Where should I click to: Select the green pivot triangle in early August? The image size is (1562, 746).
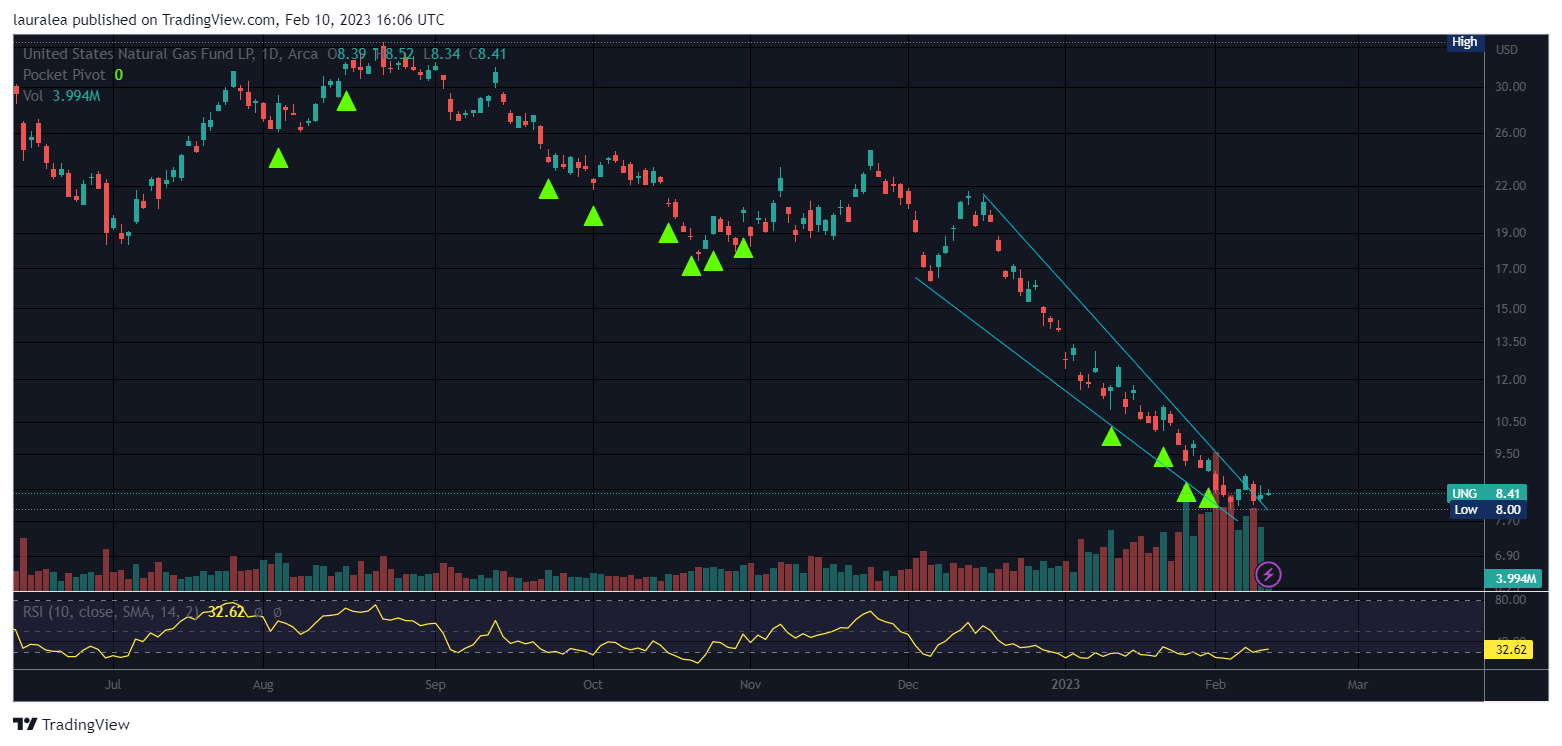tap(278, 158)
